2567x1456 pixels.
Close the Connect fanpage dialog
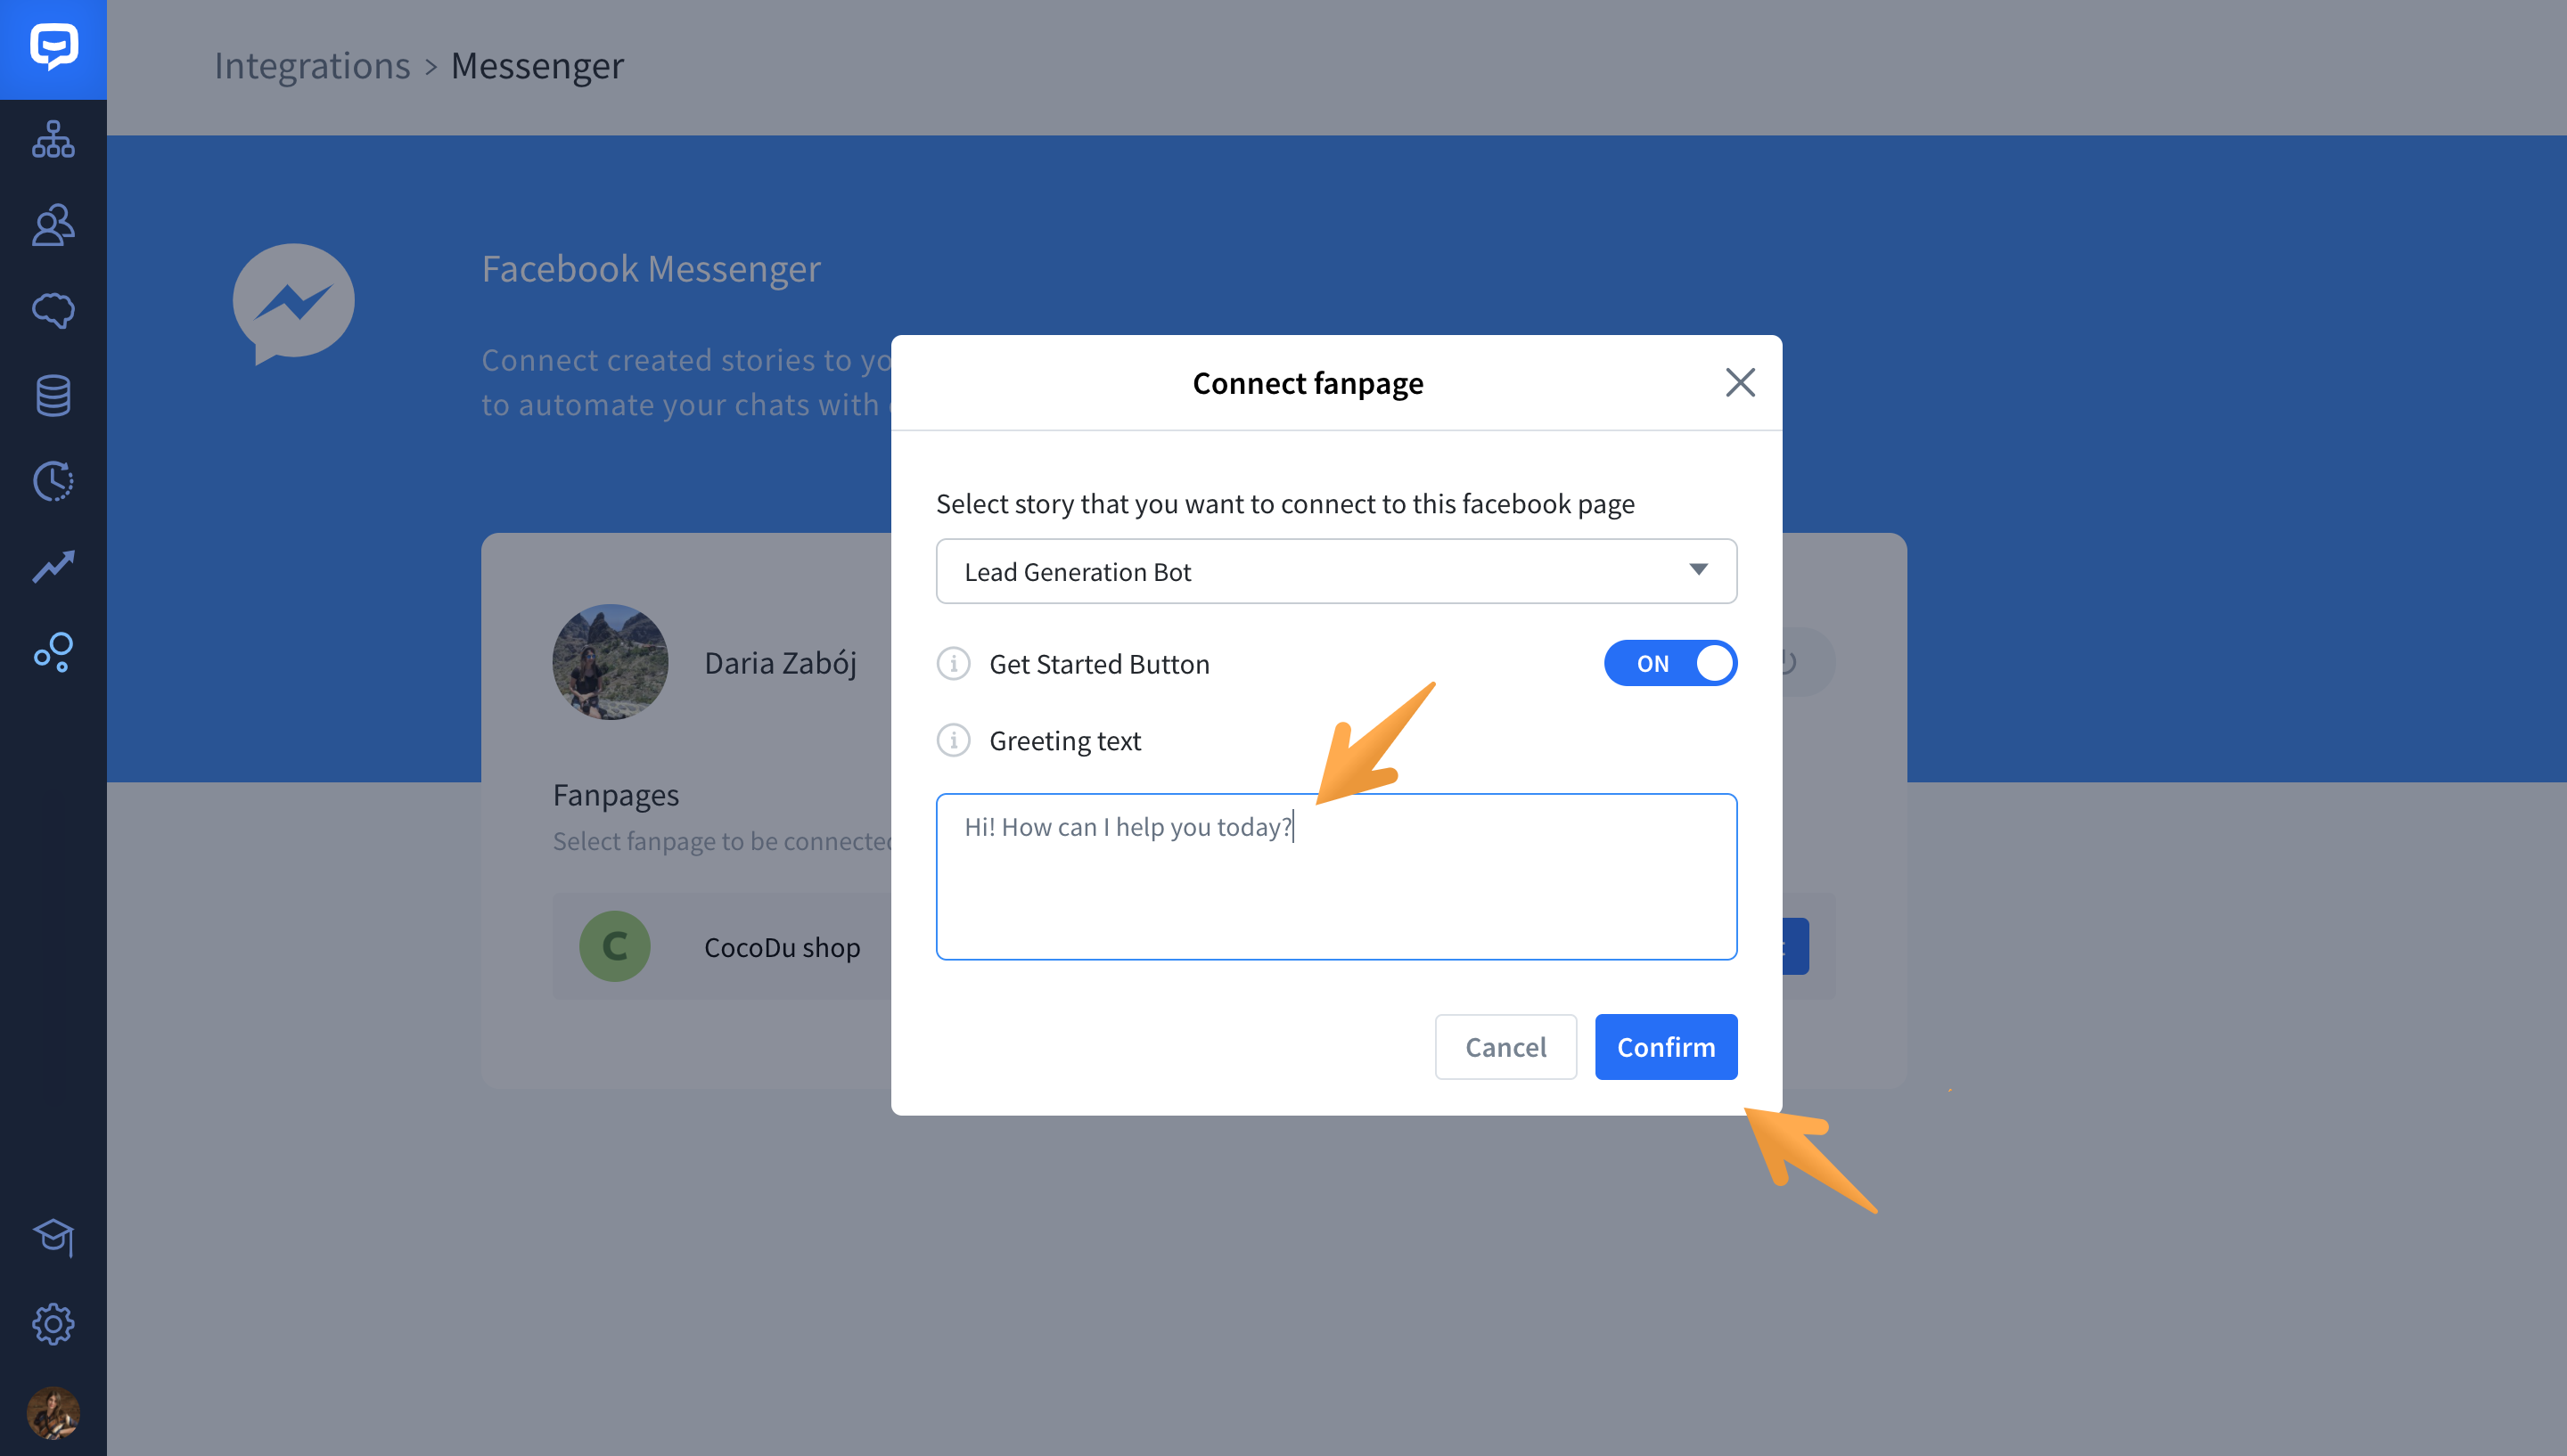point(1738,380)
